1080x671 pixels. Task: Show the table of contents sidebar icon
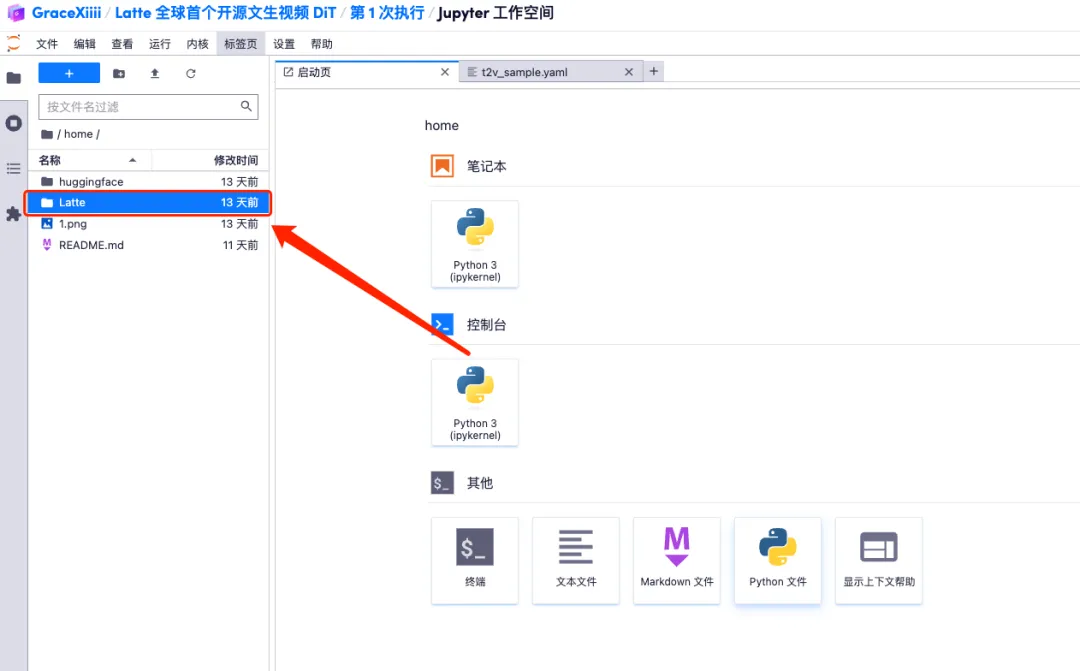coord(14,169)
